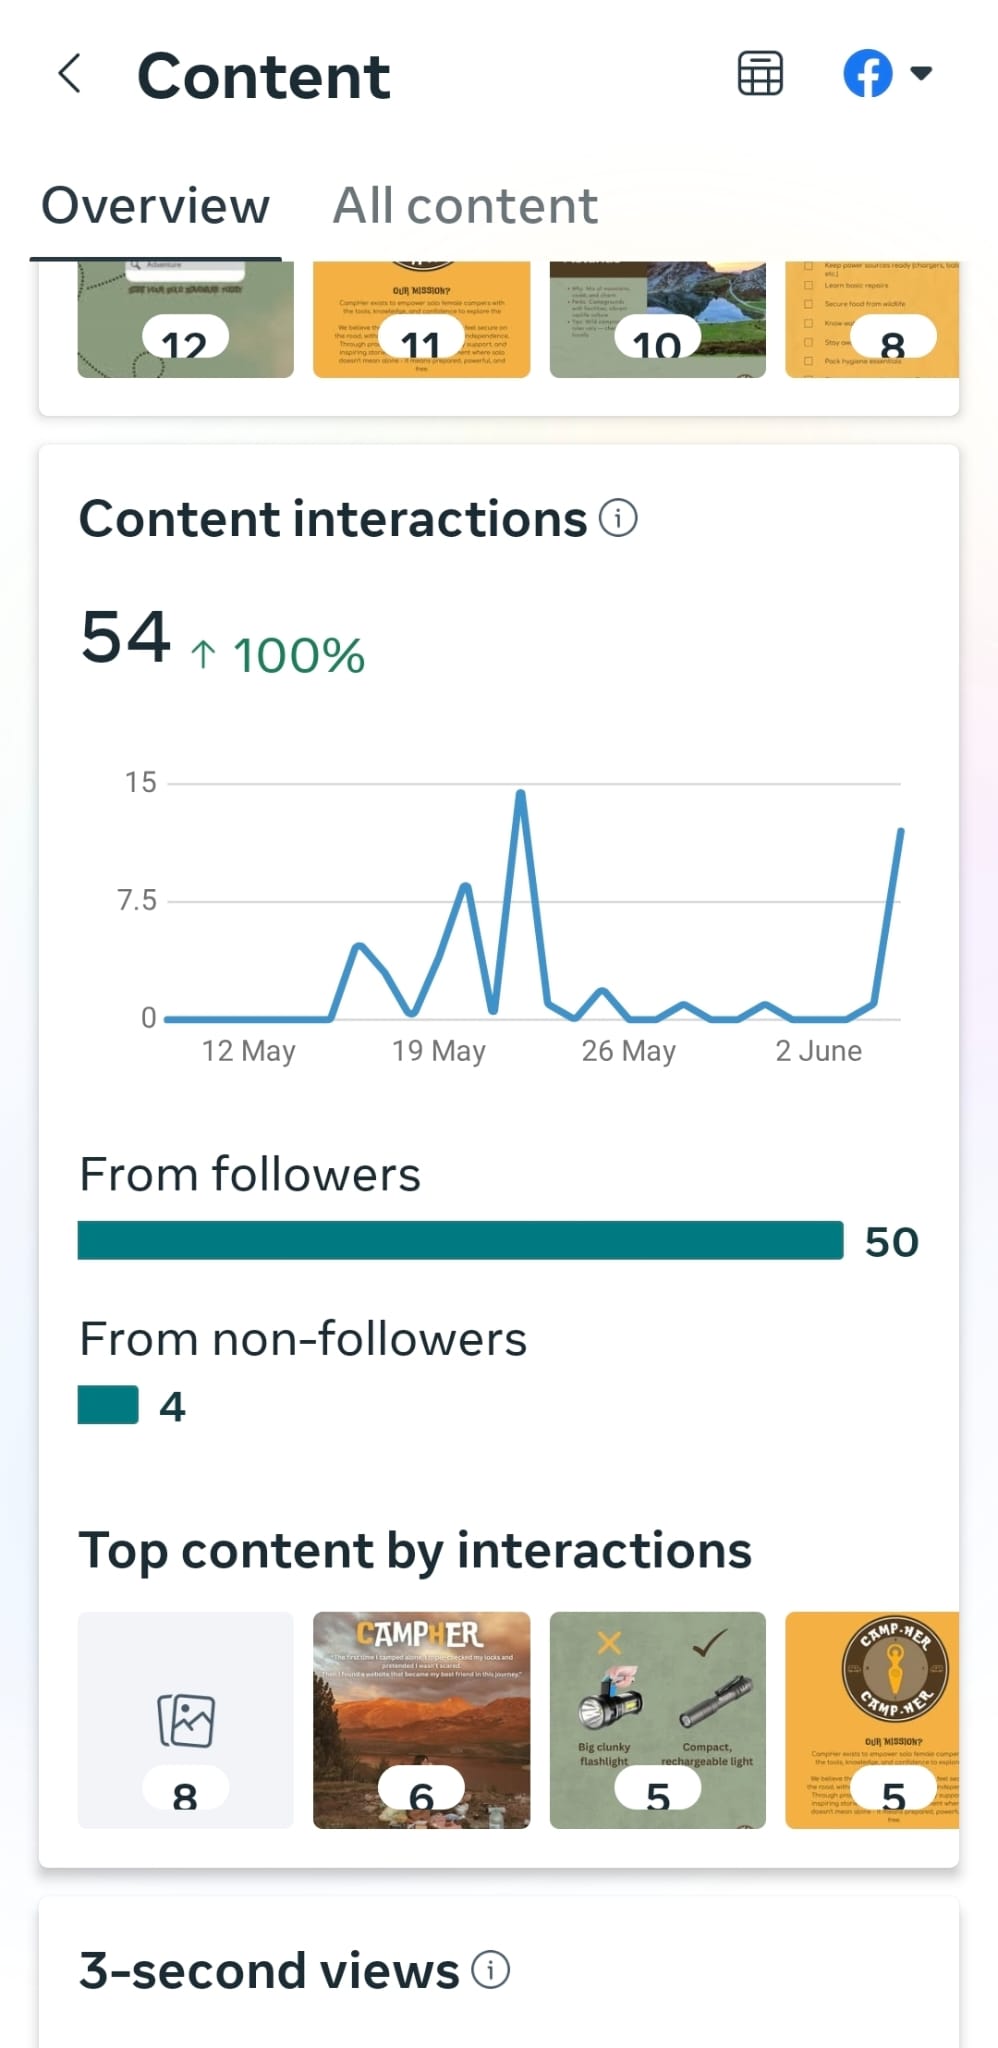
Task: Show Content interactions info tooltip
Action: click(618, 518)
